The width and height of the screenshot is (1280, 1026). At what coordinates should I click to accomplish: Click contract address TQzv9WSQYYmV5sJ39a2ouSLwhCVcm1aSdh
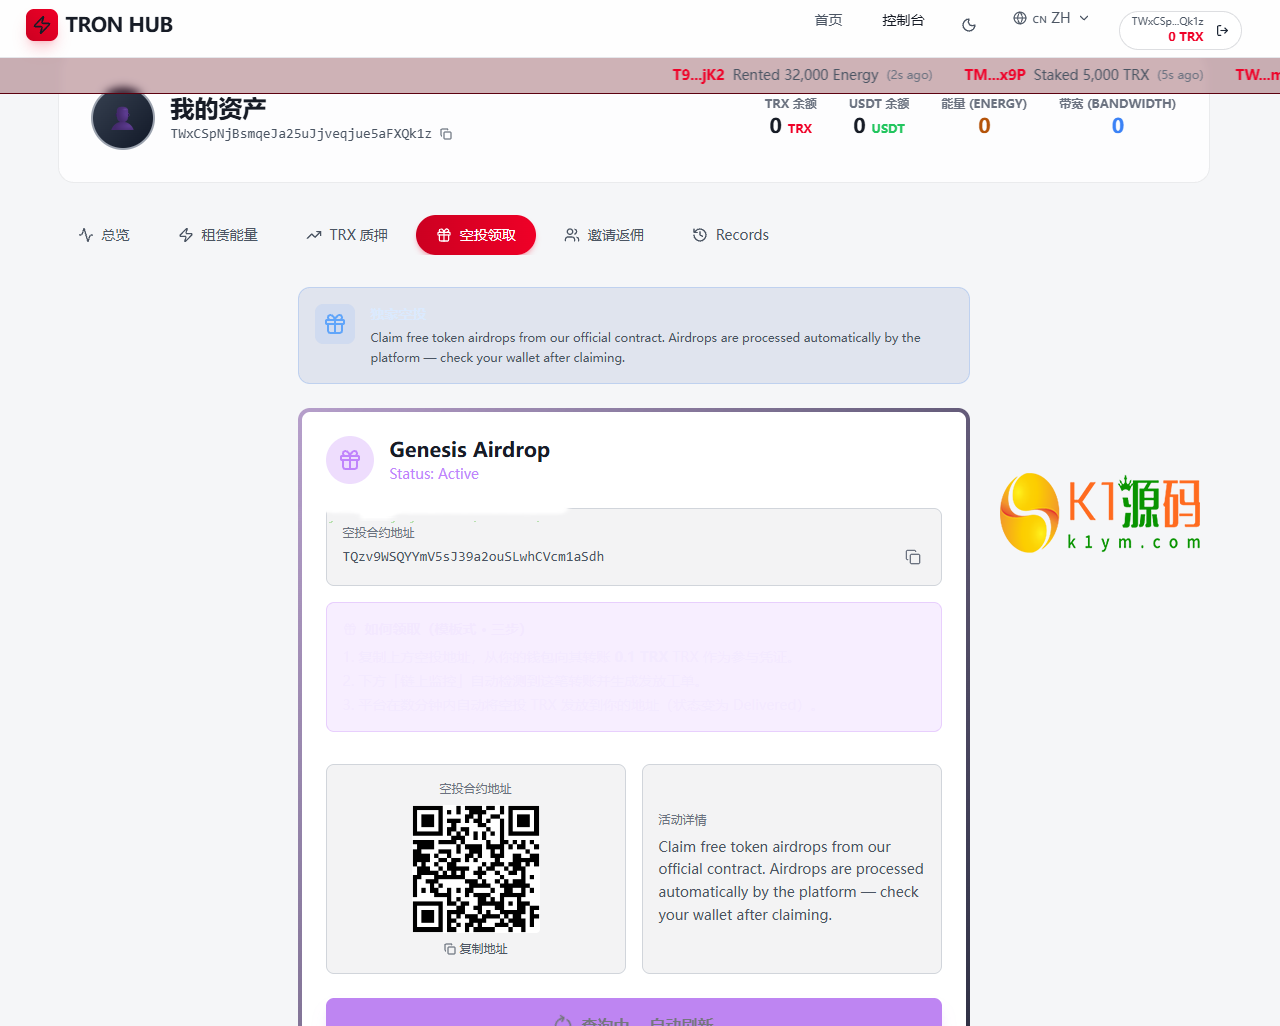pyautogui.click(x=473, y=557)
